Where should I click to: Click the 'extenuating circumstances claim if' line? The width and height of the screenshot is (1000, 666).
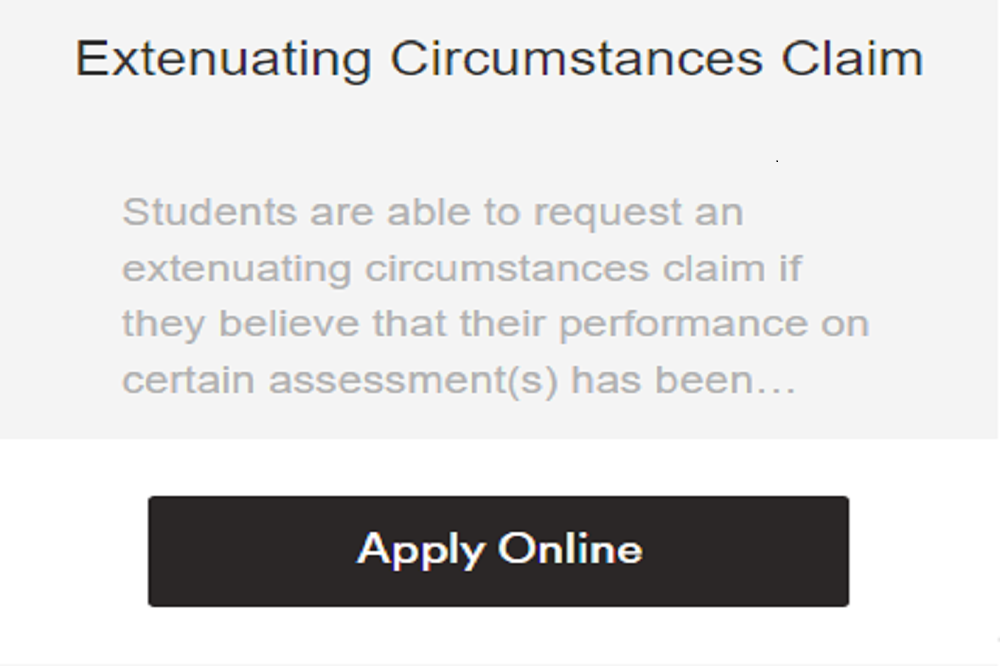(x=461, y=269)
